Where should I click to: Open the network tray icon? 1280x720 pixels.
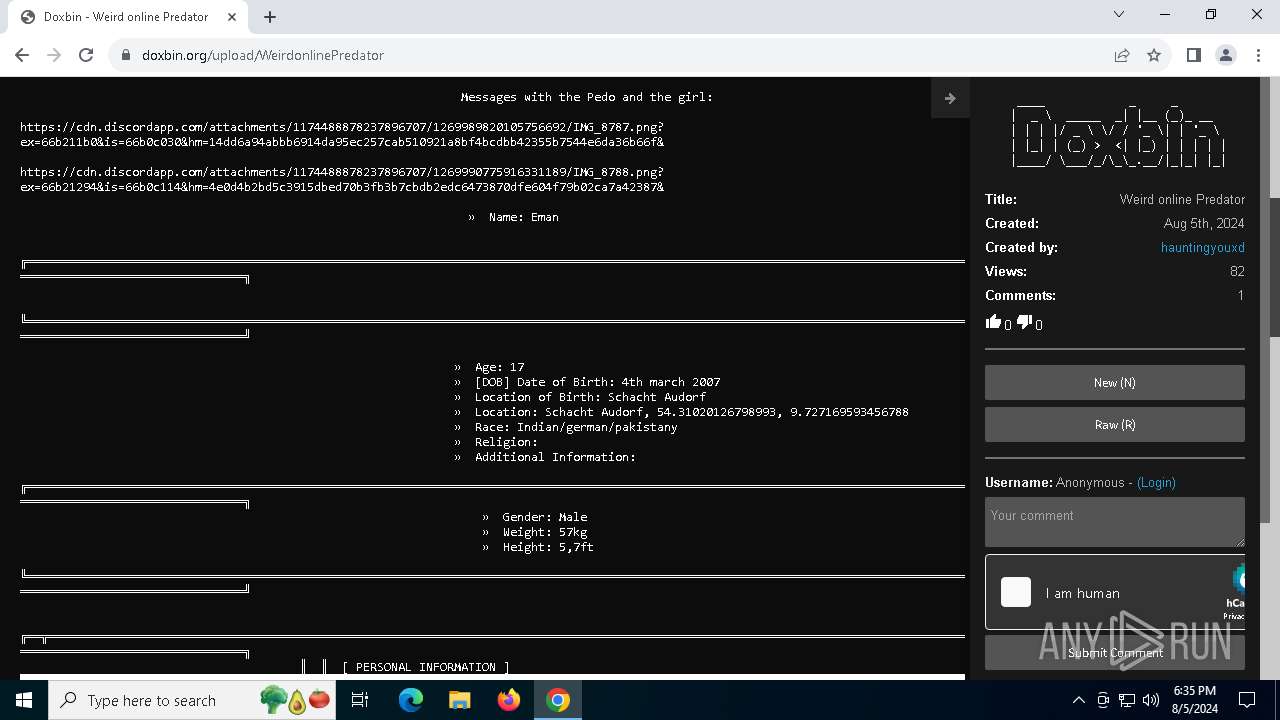point(1127,700)
